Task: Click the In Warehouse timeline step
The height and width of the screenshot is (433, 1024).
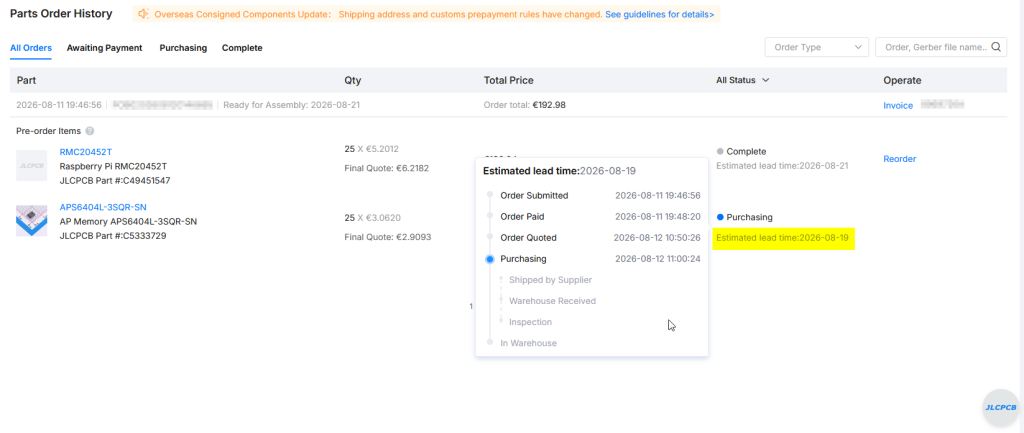Action: (x=529, y=343)
